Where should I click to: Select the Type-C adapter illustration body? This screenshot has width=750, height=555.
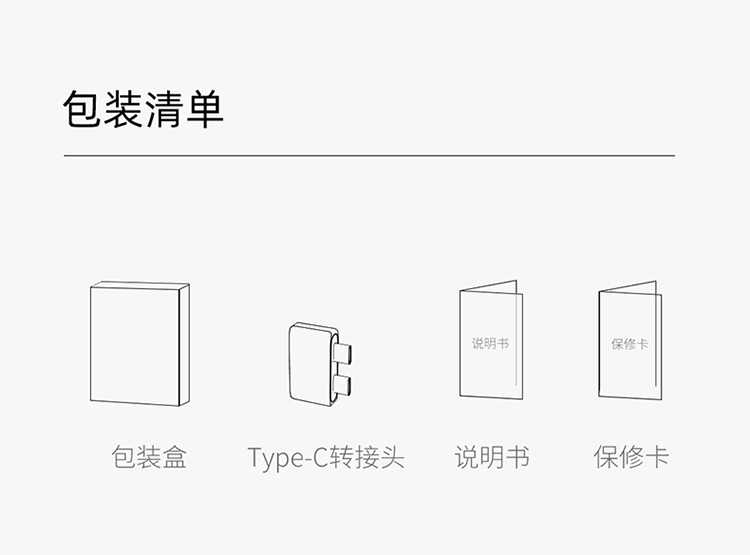click(x=312, y=364)
